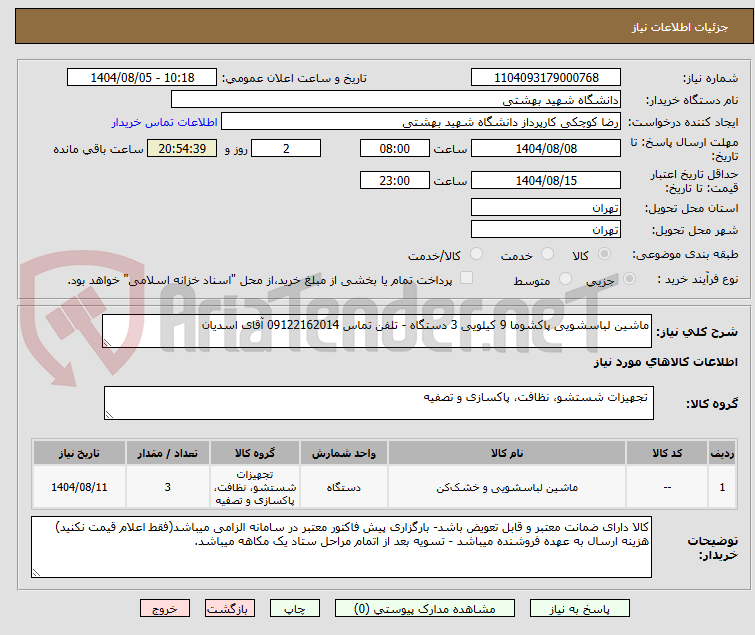Click the announcement date field 1404/08/05 - 10:18
Screen dimensions: 755x635
click(x=142, y=77)
